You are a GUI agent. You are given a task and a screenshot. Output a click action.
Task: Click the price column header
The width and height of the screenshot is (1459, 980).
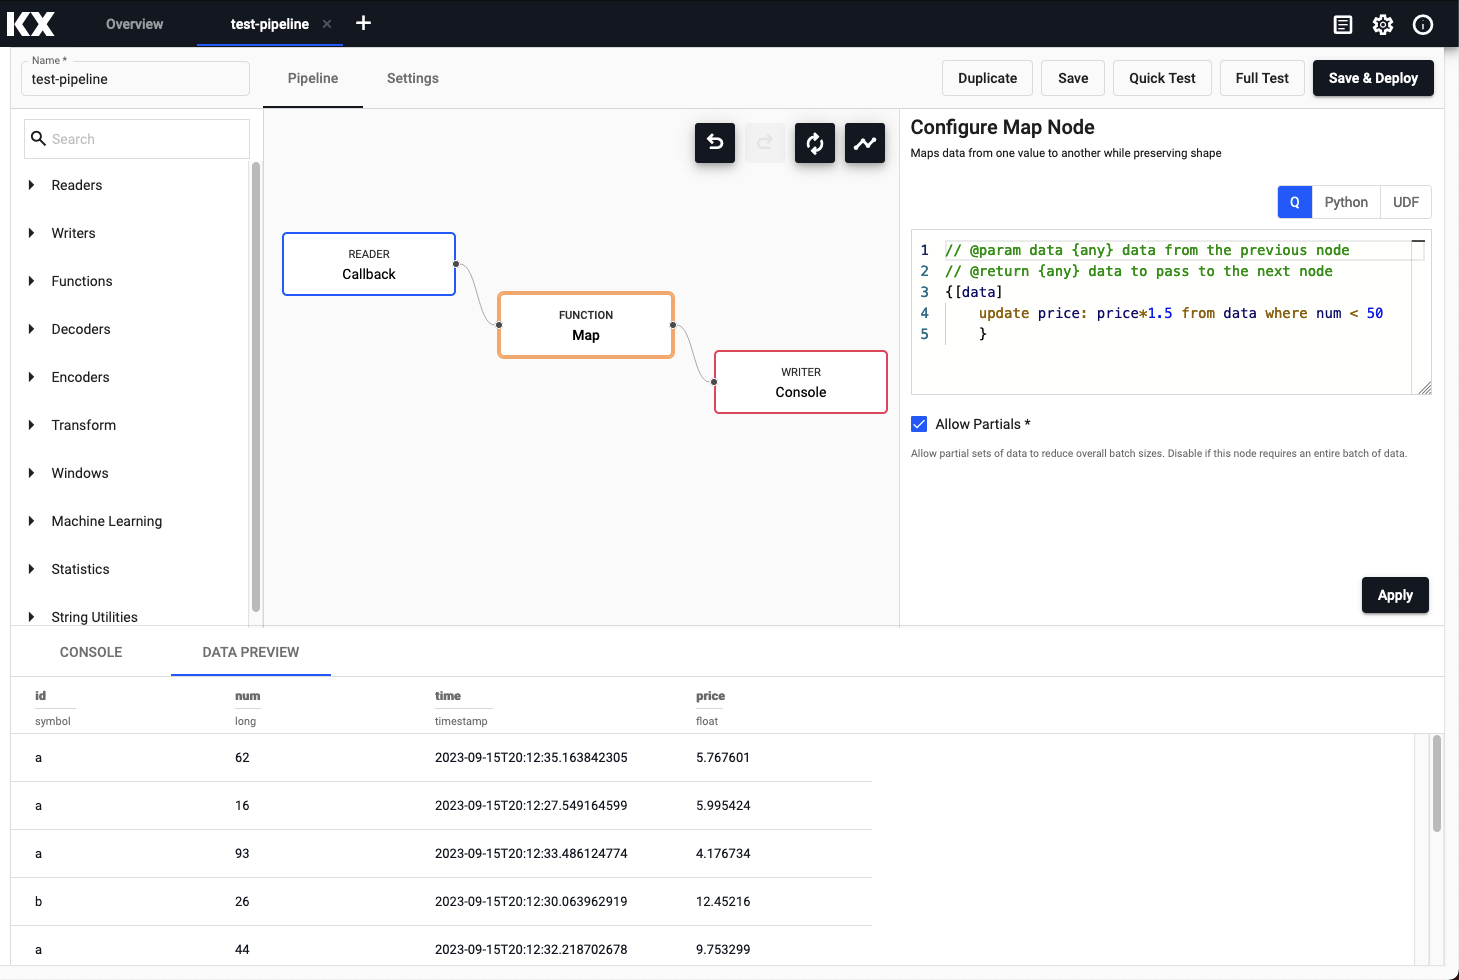(711, 696)
